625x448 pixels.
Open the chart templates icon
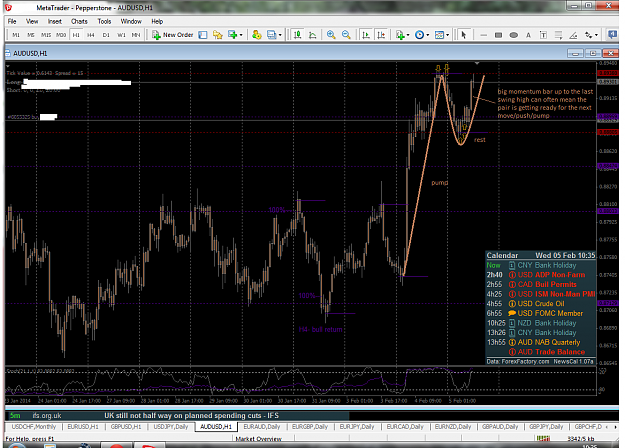pyautogui.click(x=439, y=35)
